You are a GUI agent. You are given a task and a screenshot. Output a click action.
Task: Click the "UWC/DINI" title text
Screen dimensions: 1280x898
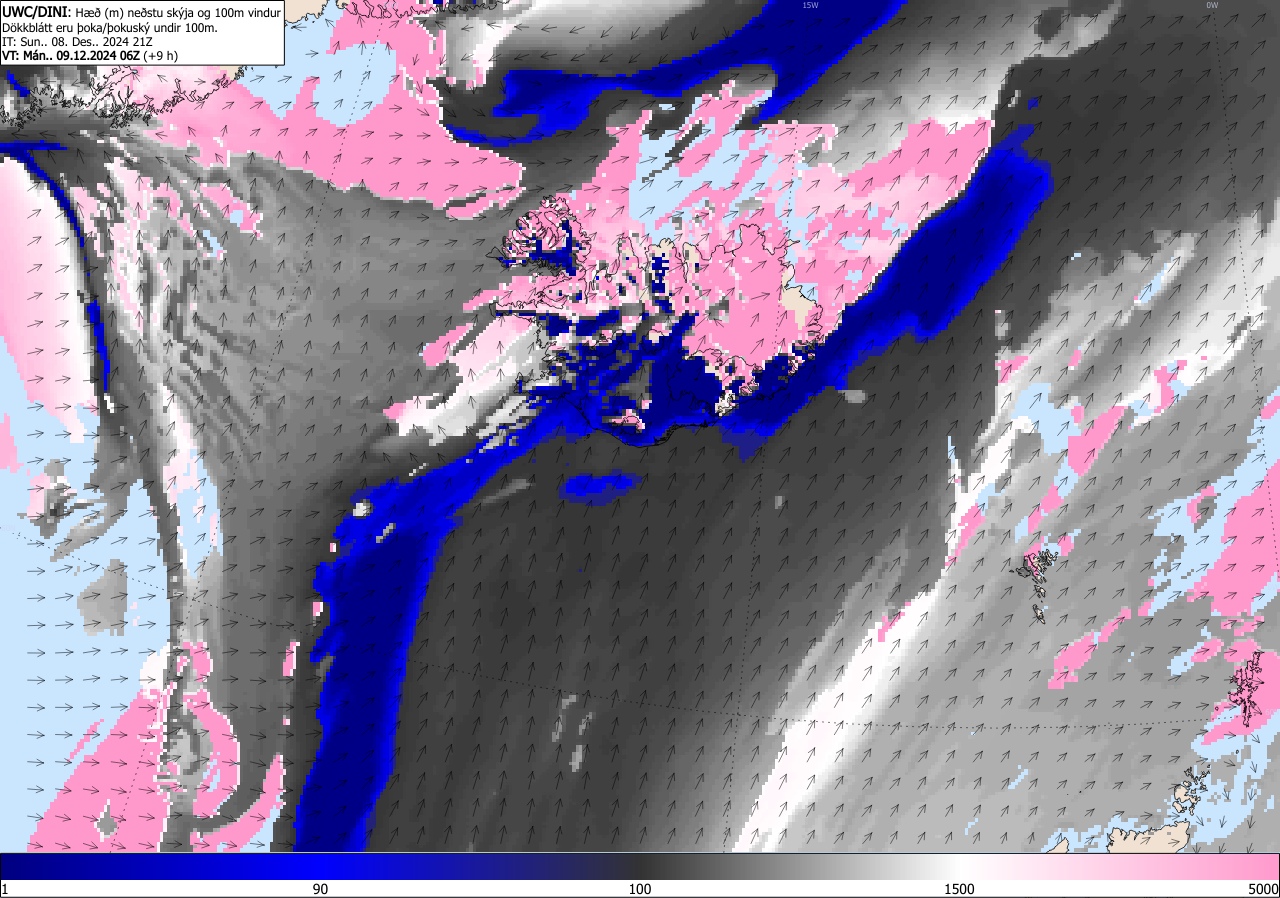[36, 11]
